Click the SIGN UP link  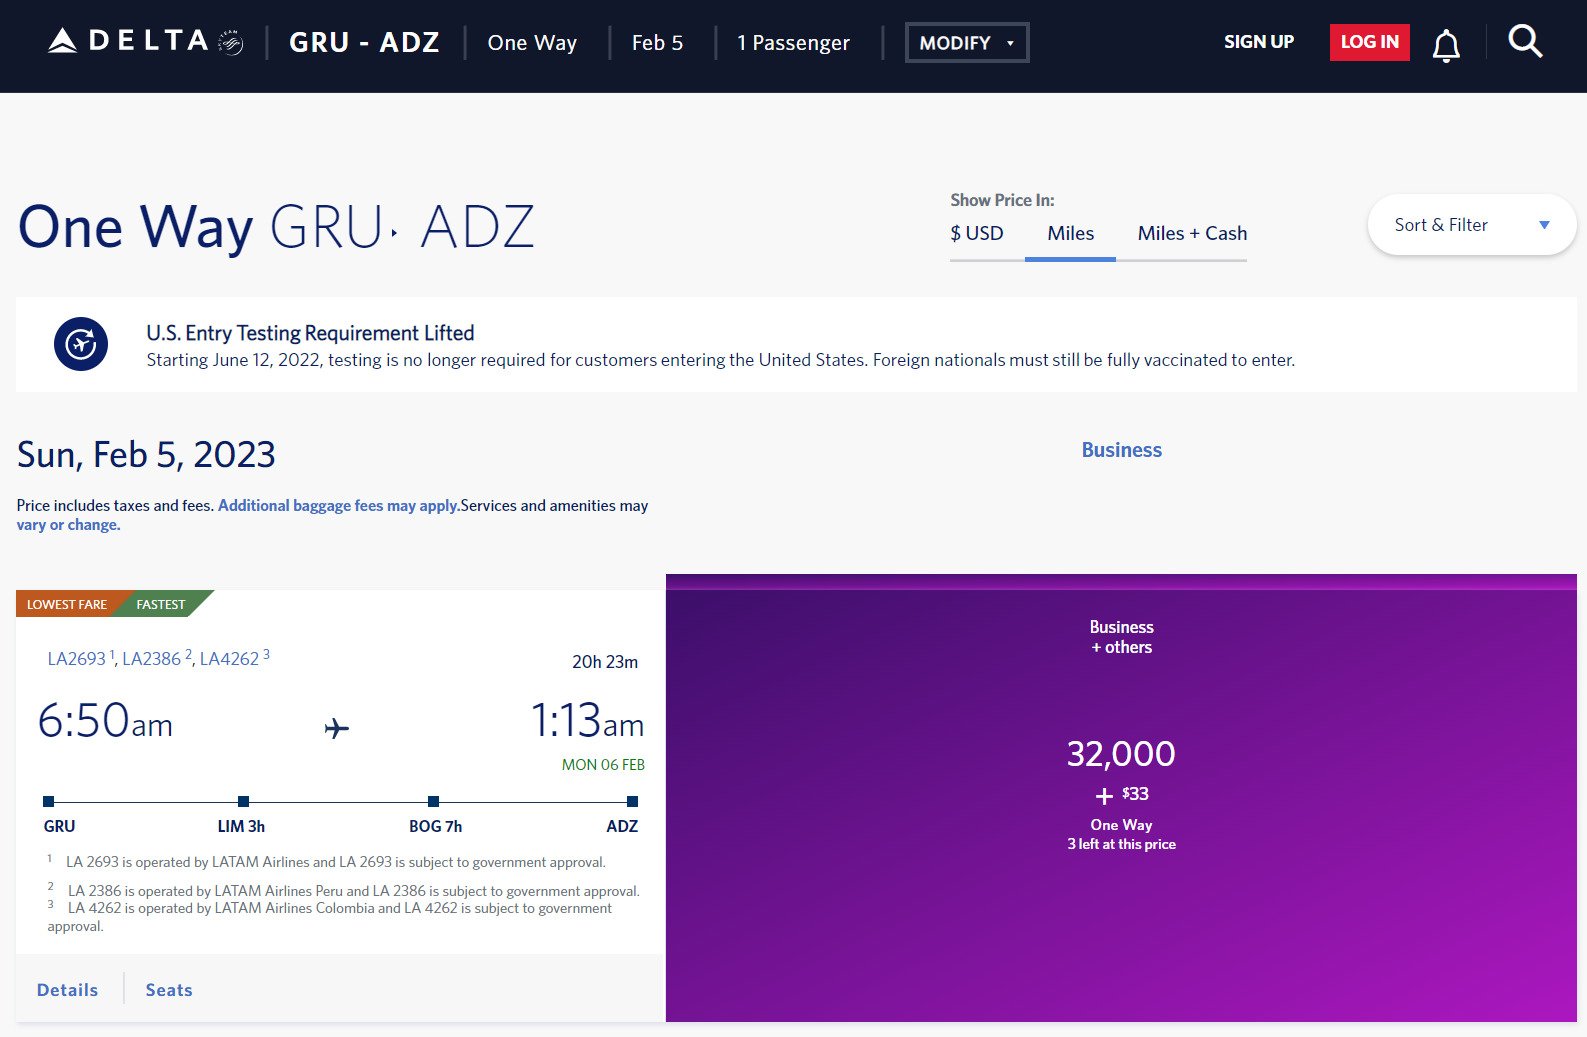(1258, 42)
